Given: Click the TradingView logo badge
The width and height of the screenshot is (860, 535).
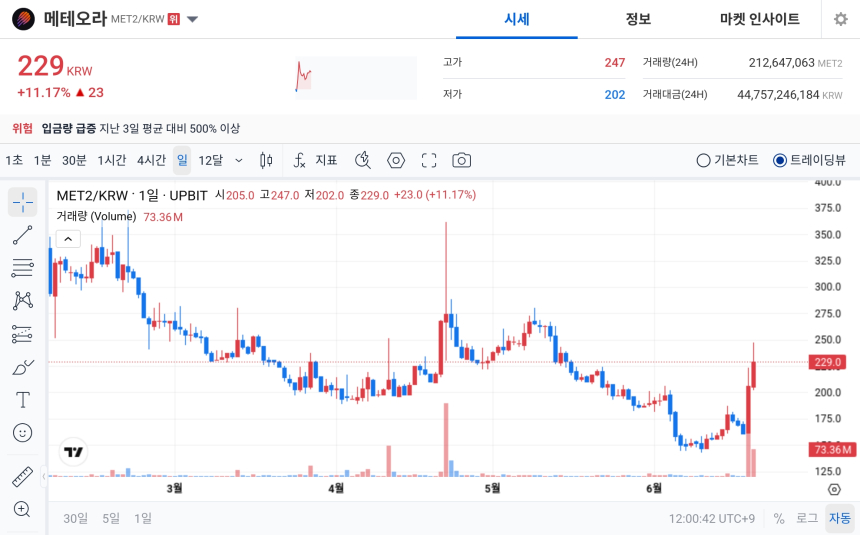Looking at the screenshot, I should [x=73, y=452].
